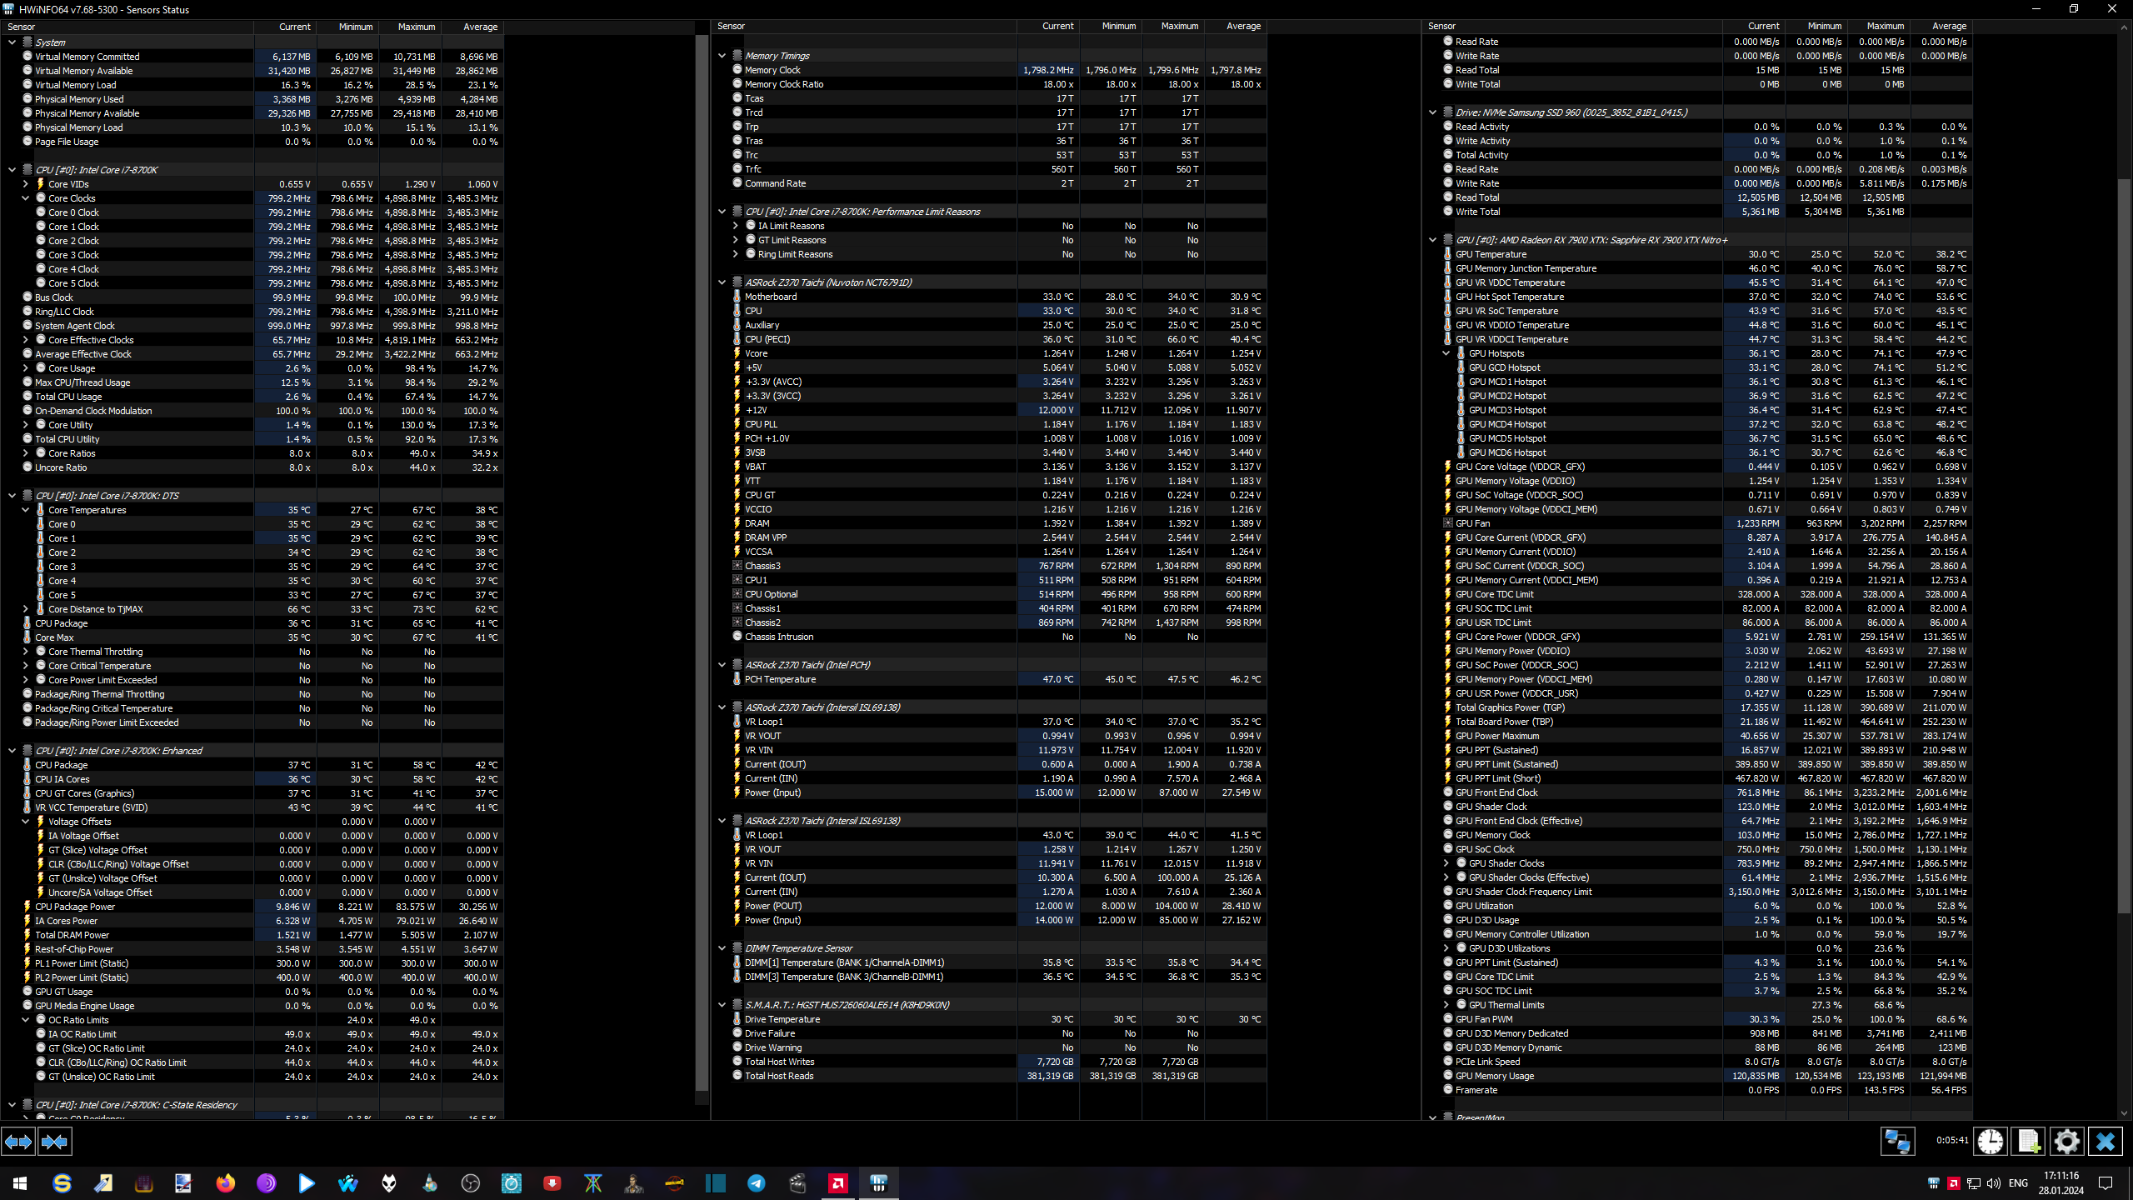Collapse the GPU Hotspots tree node

(x=1446, y=353)
